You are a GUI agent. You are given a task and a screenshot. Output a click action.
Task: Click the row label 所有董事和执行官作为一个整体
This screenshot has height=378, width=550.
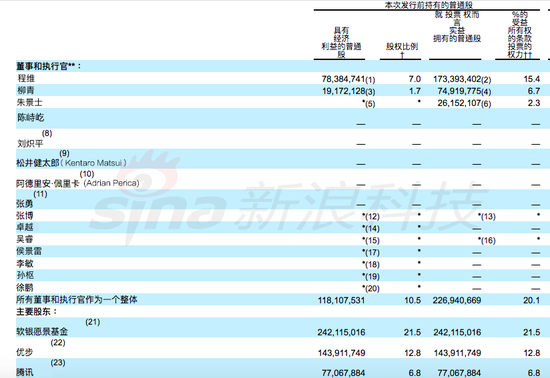click(77, 299)
